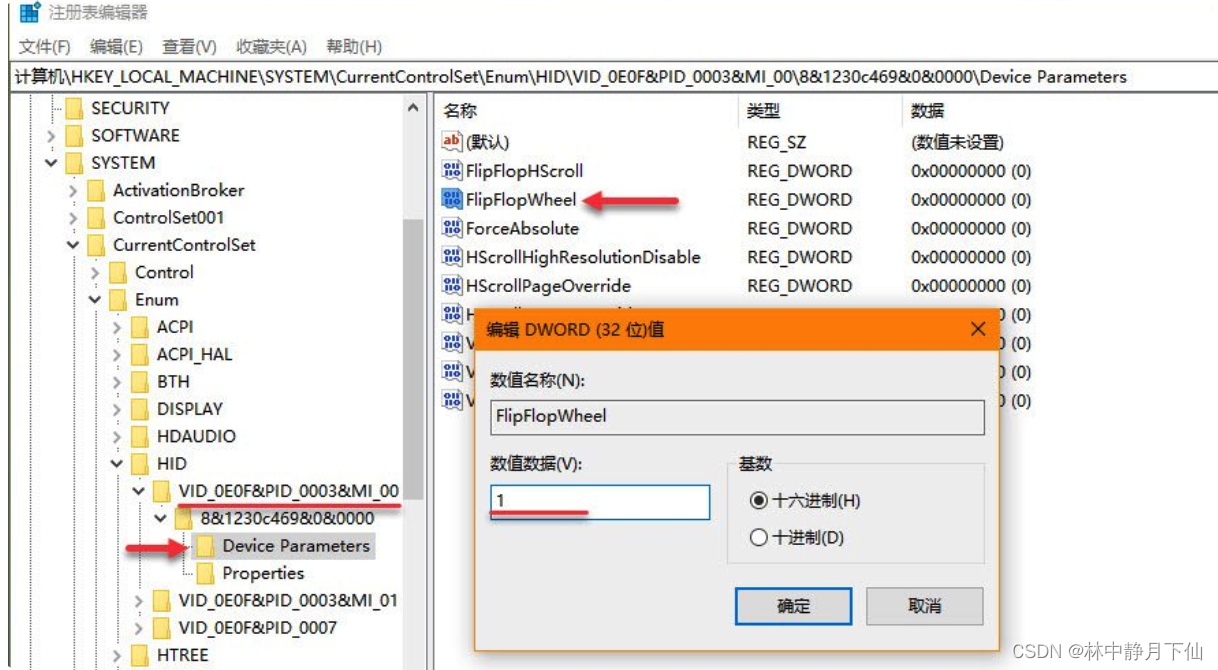This screenshot has width=1218, height=670.
Task: Select the HScrollPageOverride DWORD icon
Action: point(451,286)
